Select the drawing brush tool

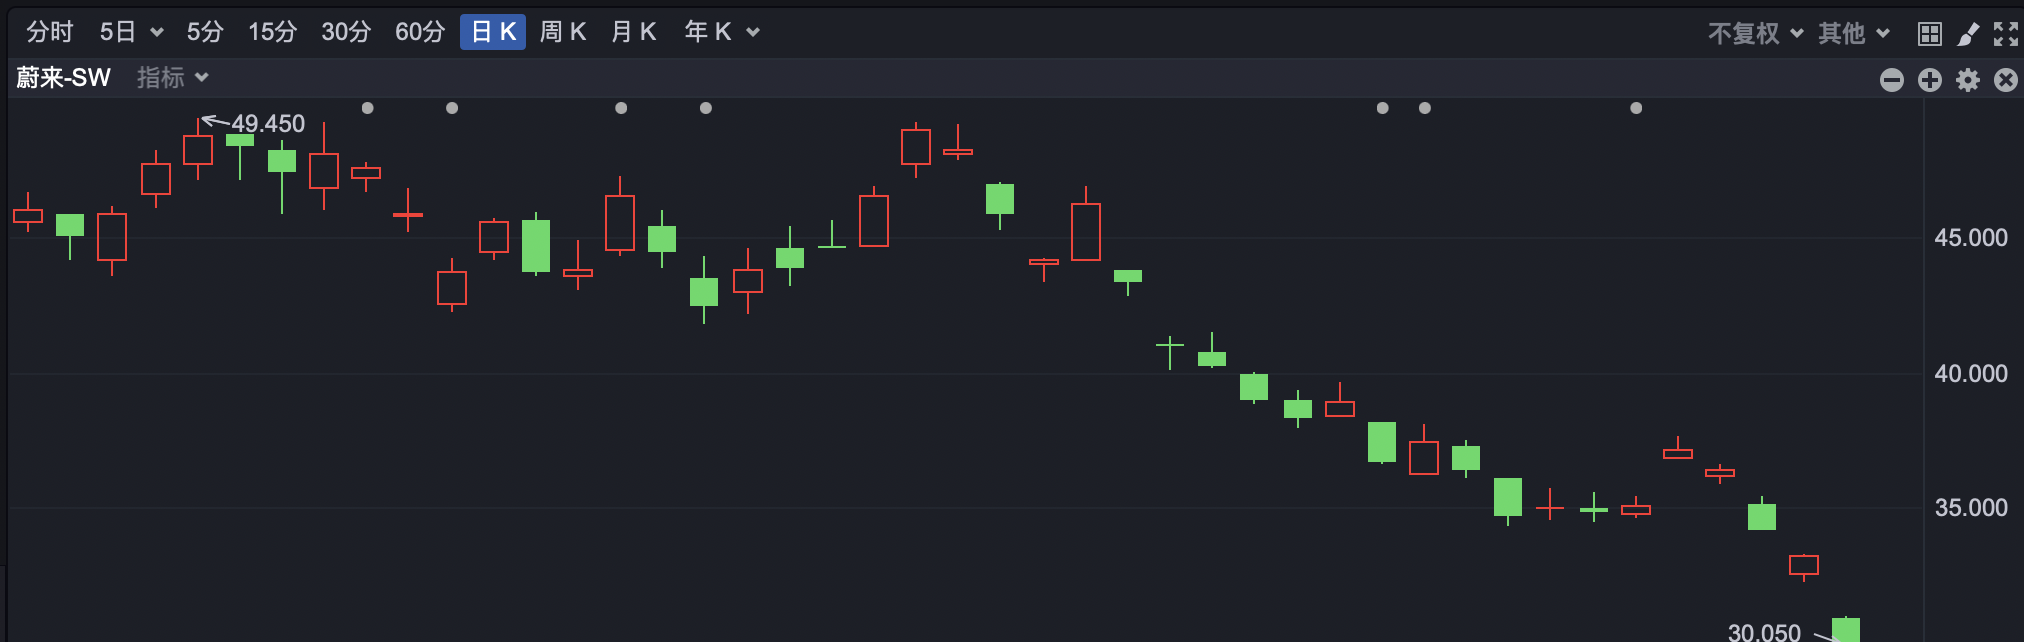(x=1968, y=34)
